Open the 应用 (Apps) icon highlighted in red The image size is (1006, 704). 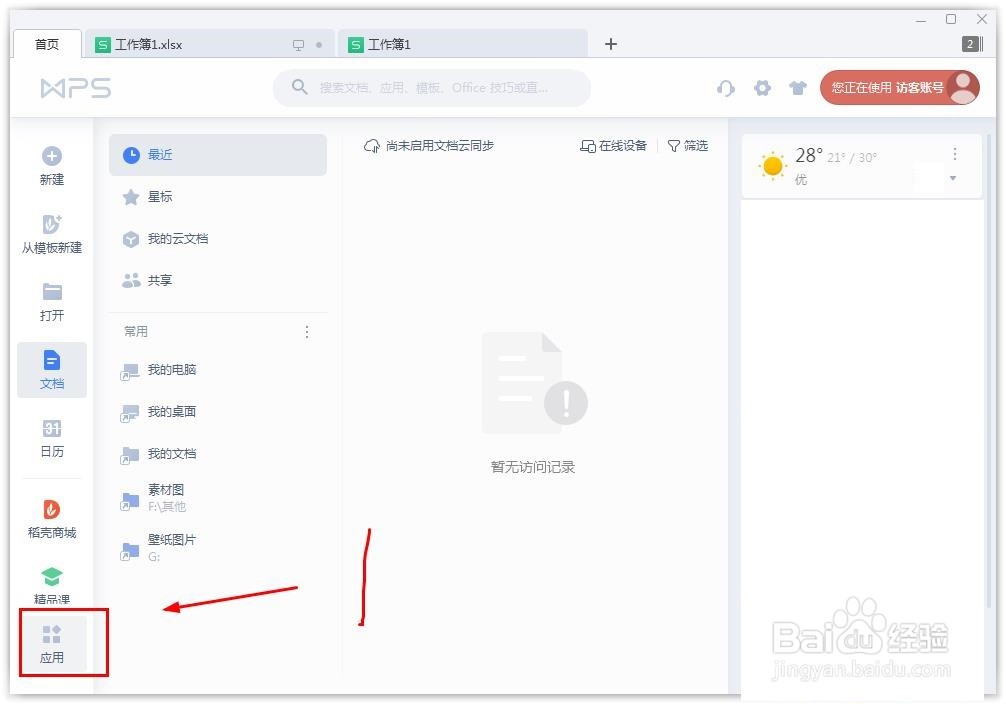click(51, 643)
